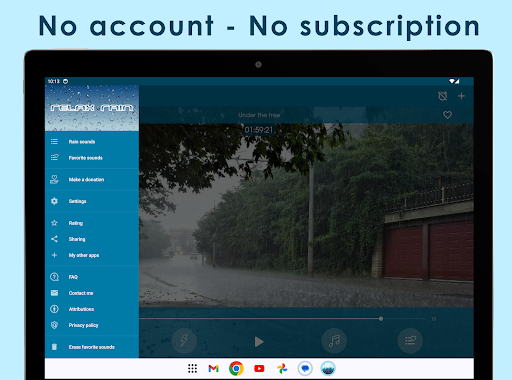Click Erase favorite sounds trash item

tap(92, 347)
